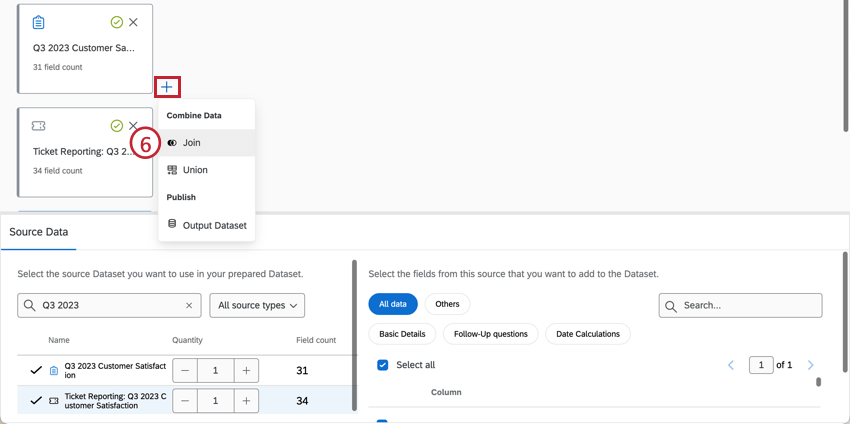
Task: Select the All data filter pill
Action: pos(393,304)
